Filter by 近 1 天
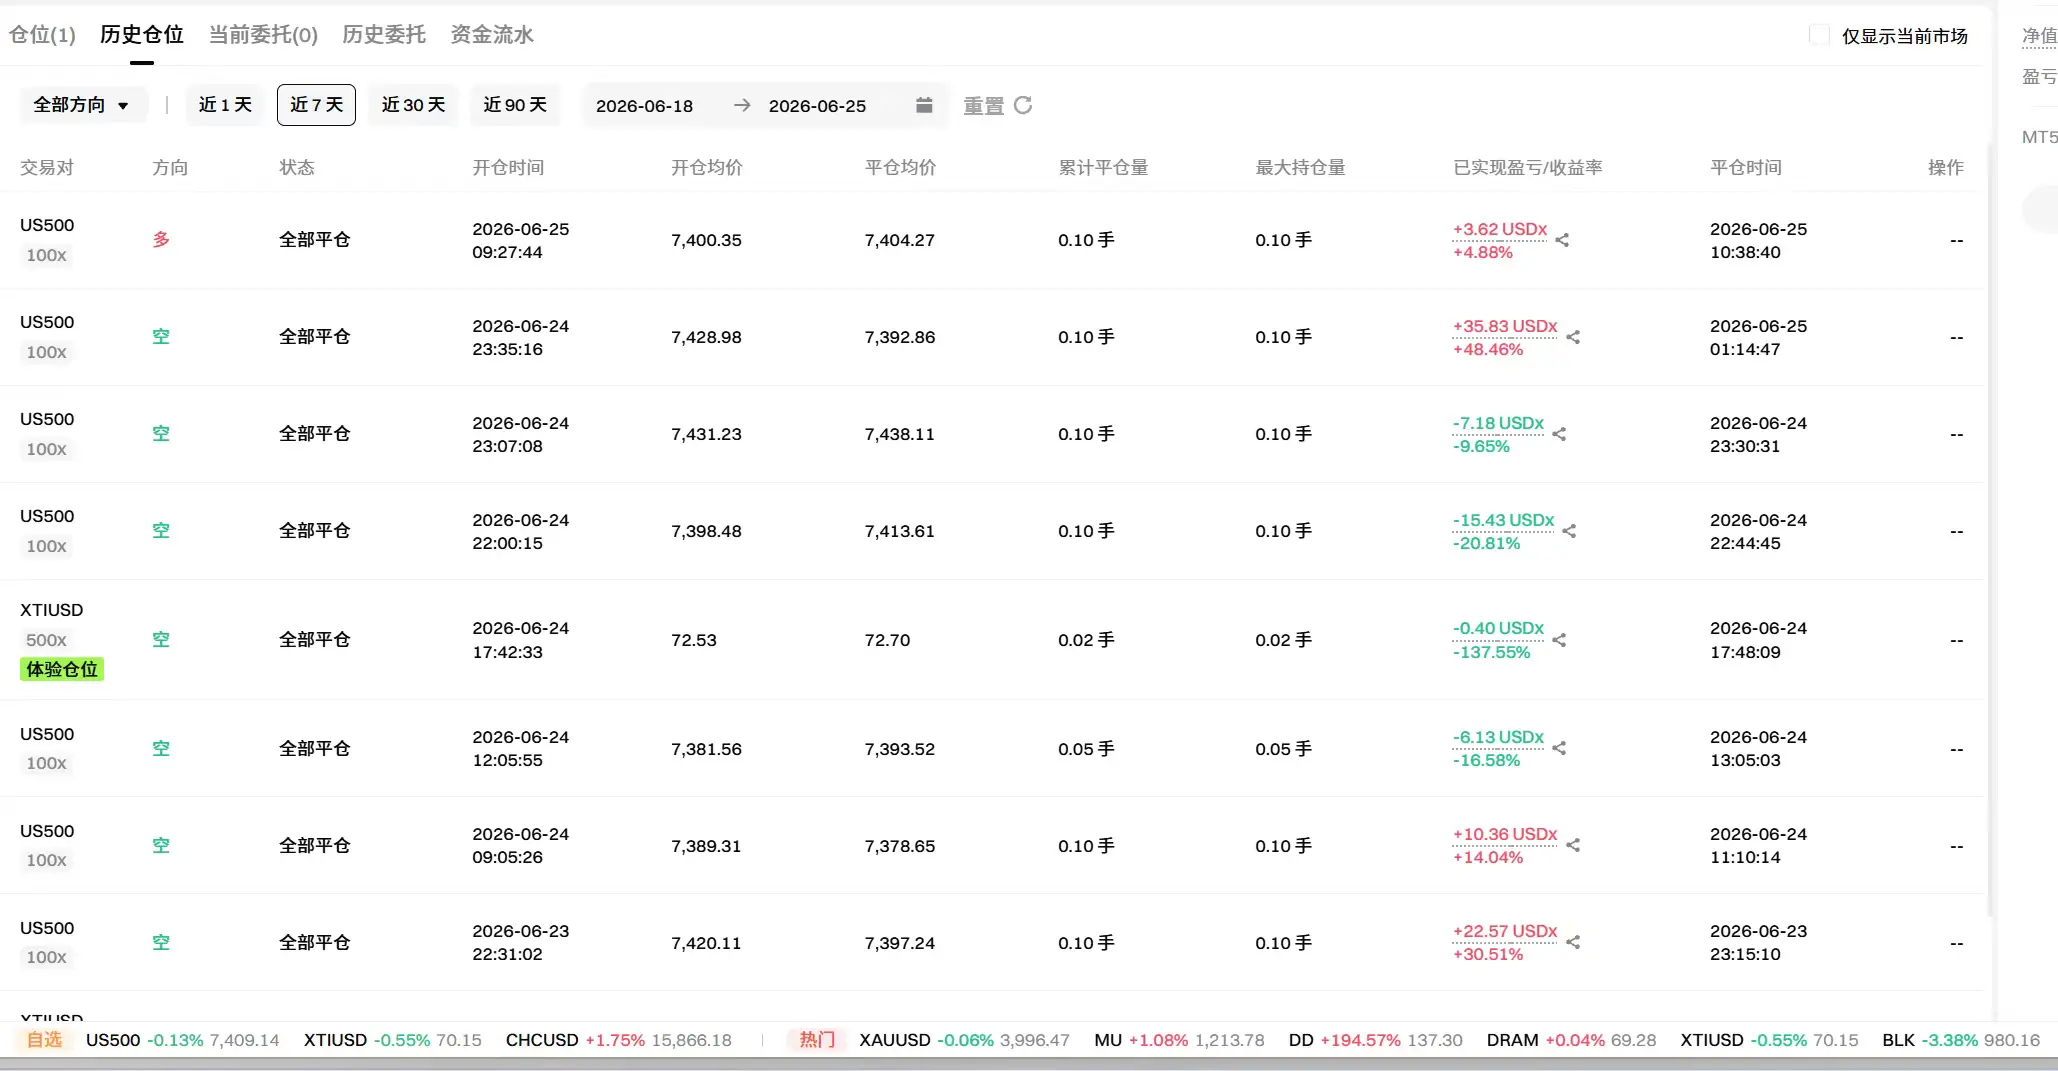 pyautogui.click(x=225, y=105)
